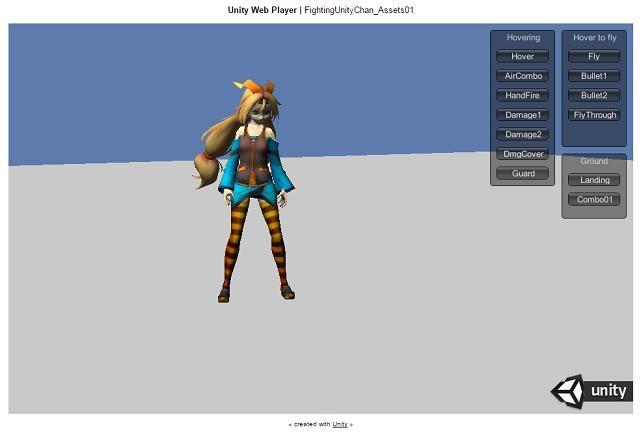The image size is (641, 434).
Task: Play the HandFire animation
Action: click(522, 96)
